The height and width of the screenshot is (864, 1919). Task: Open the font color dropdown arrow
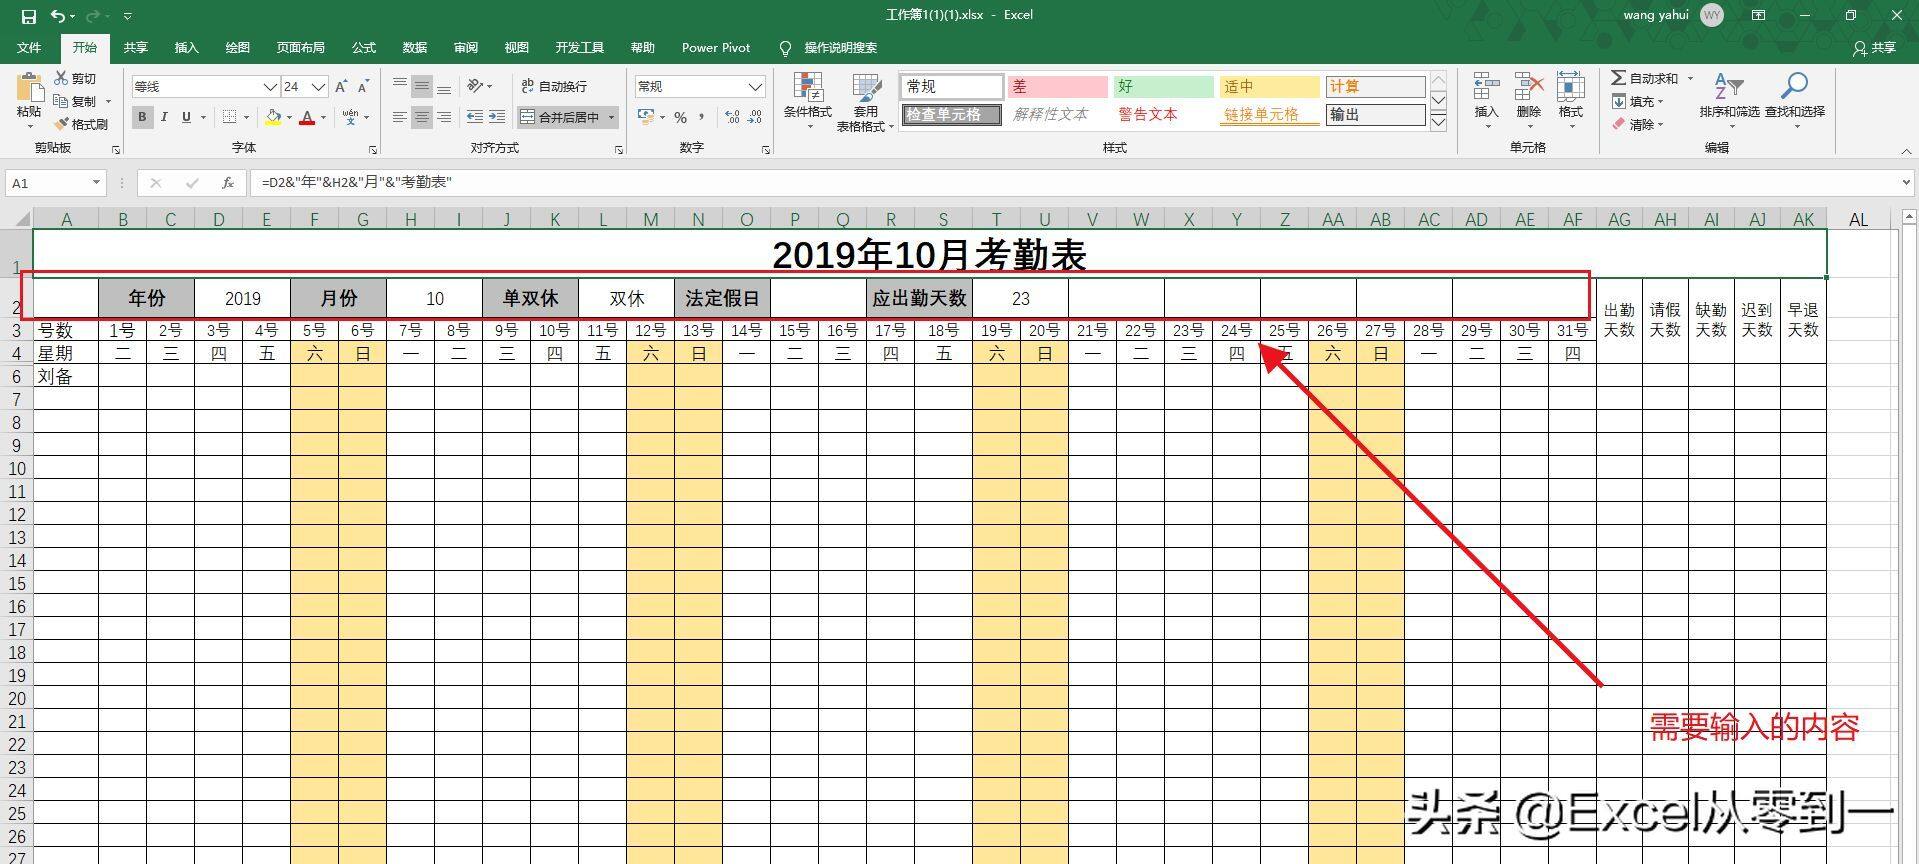click(323, 118)
